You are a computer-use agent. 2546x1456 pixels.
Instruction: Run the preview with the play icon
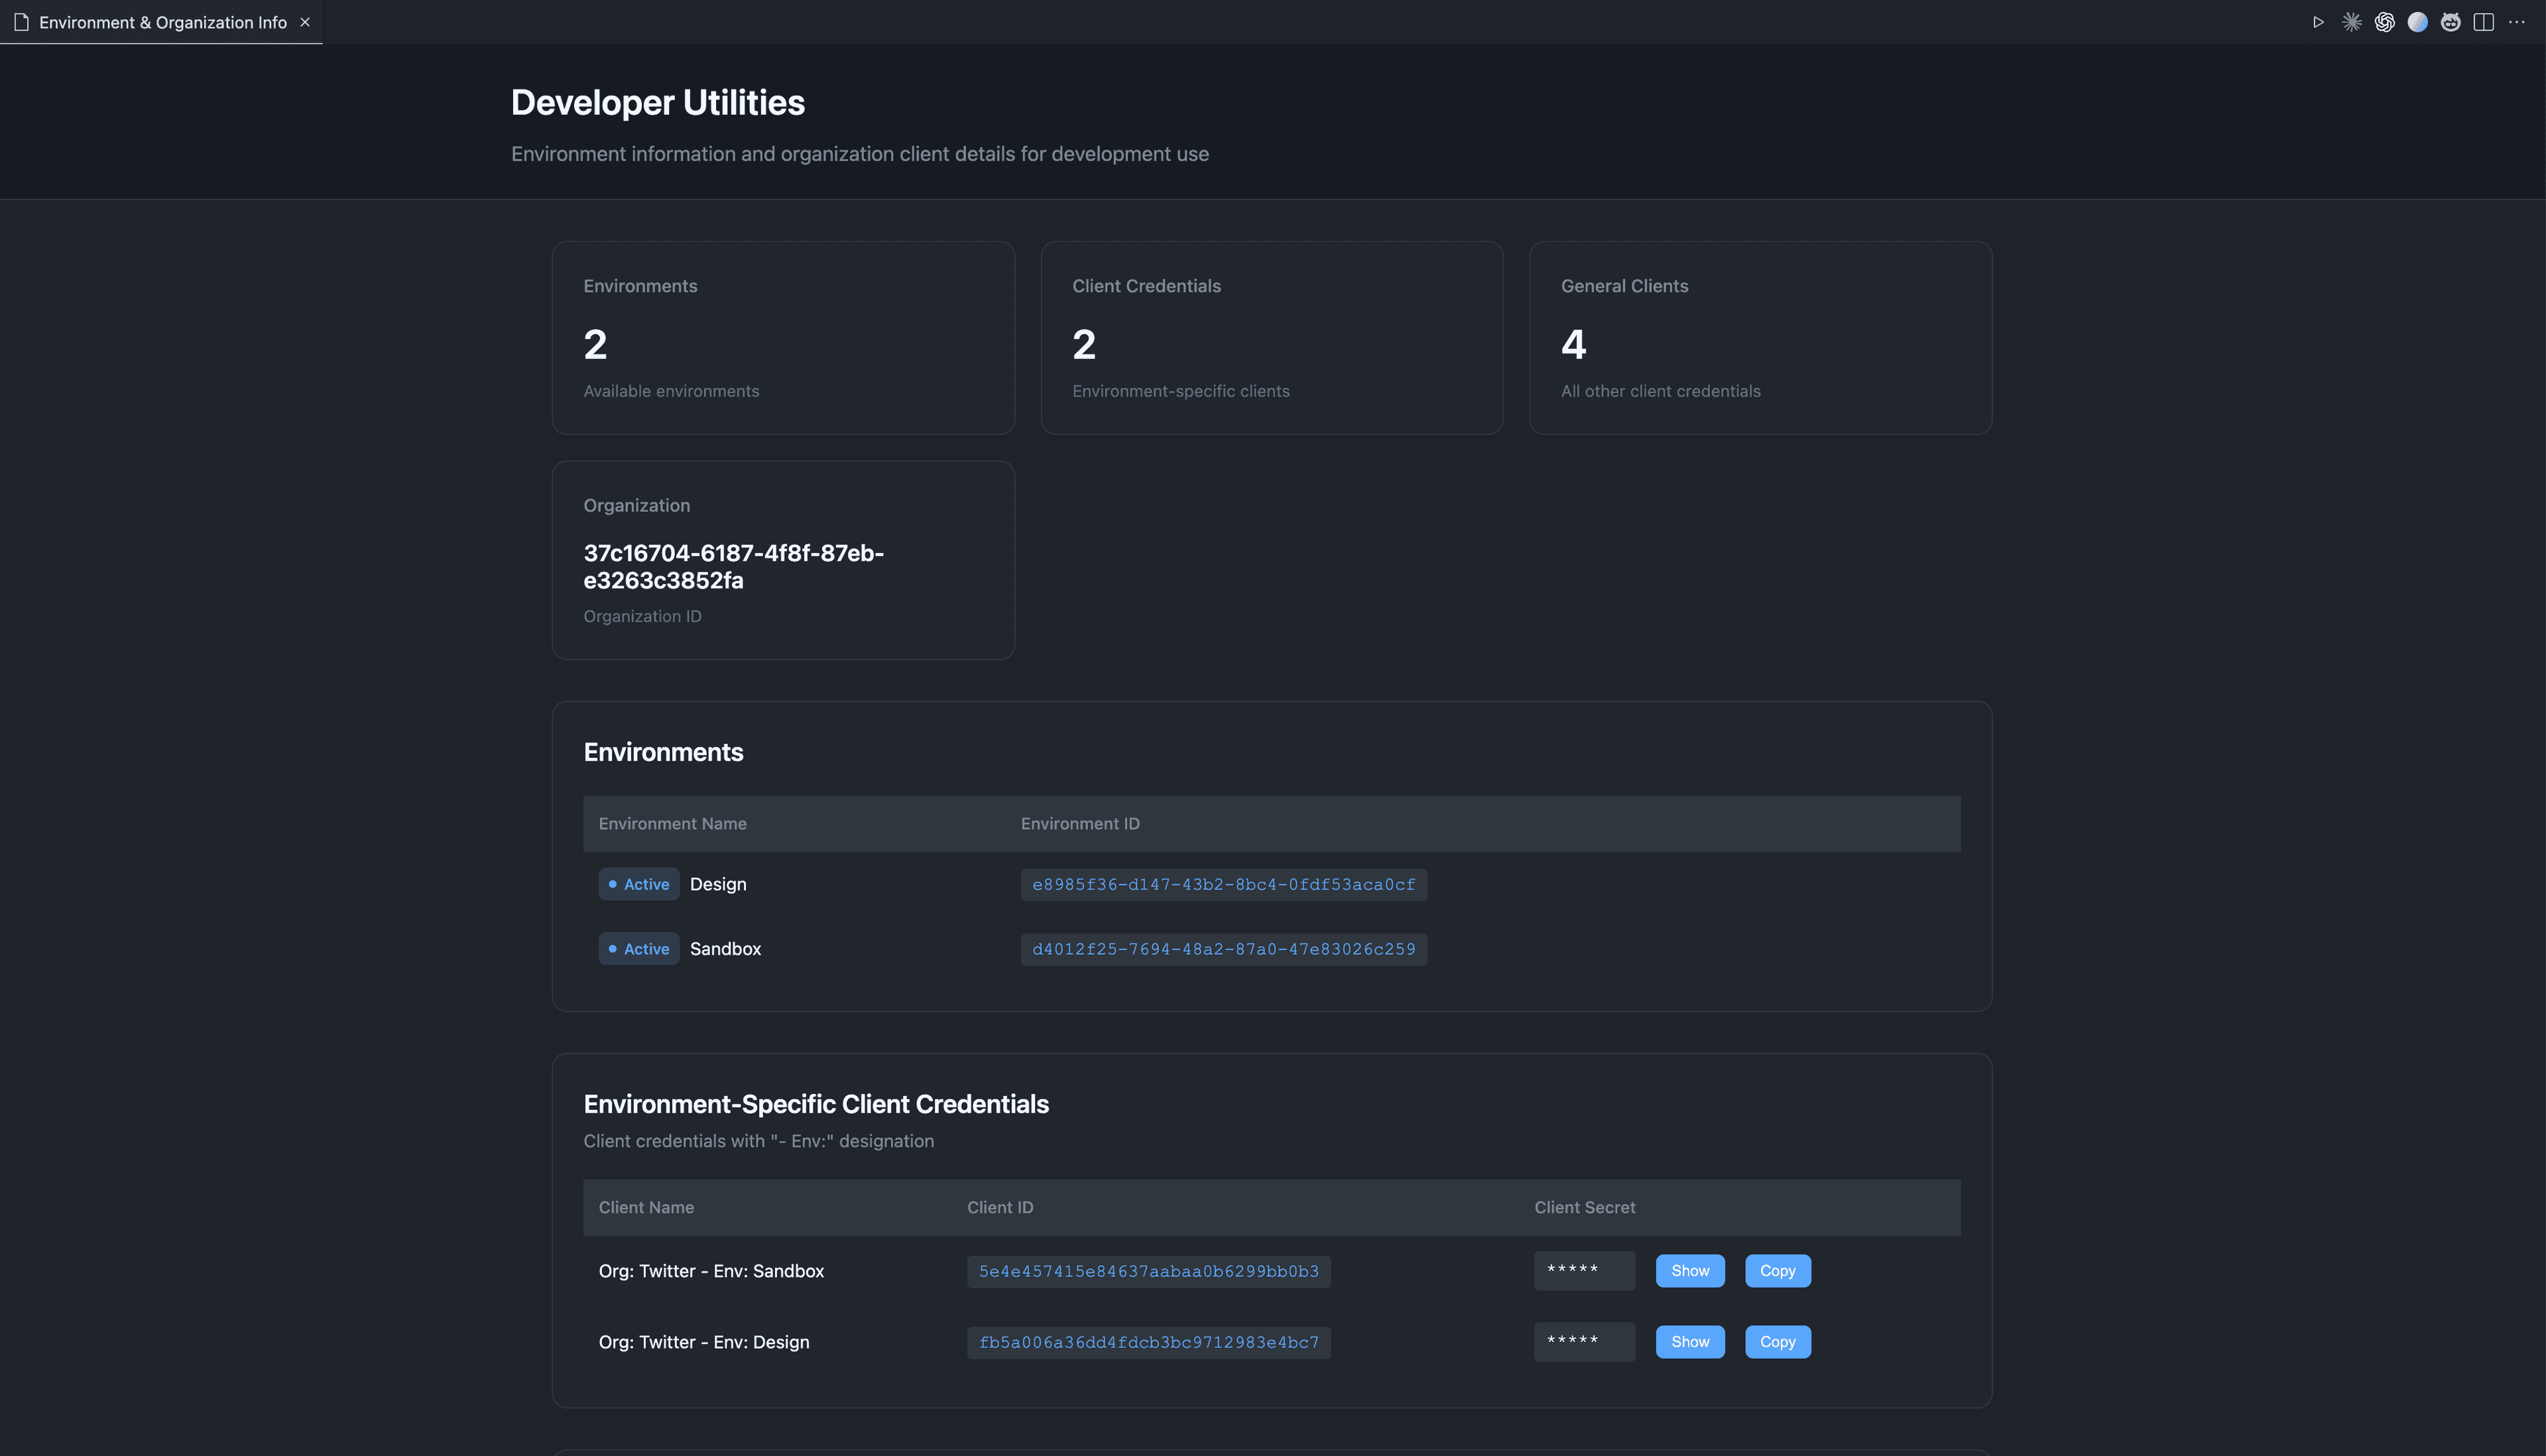[x=2318, y=21]
